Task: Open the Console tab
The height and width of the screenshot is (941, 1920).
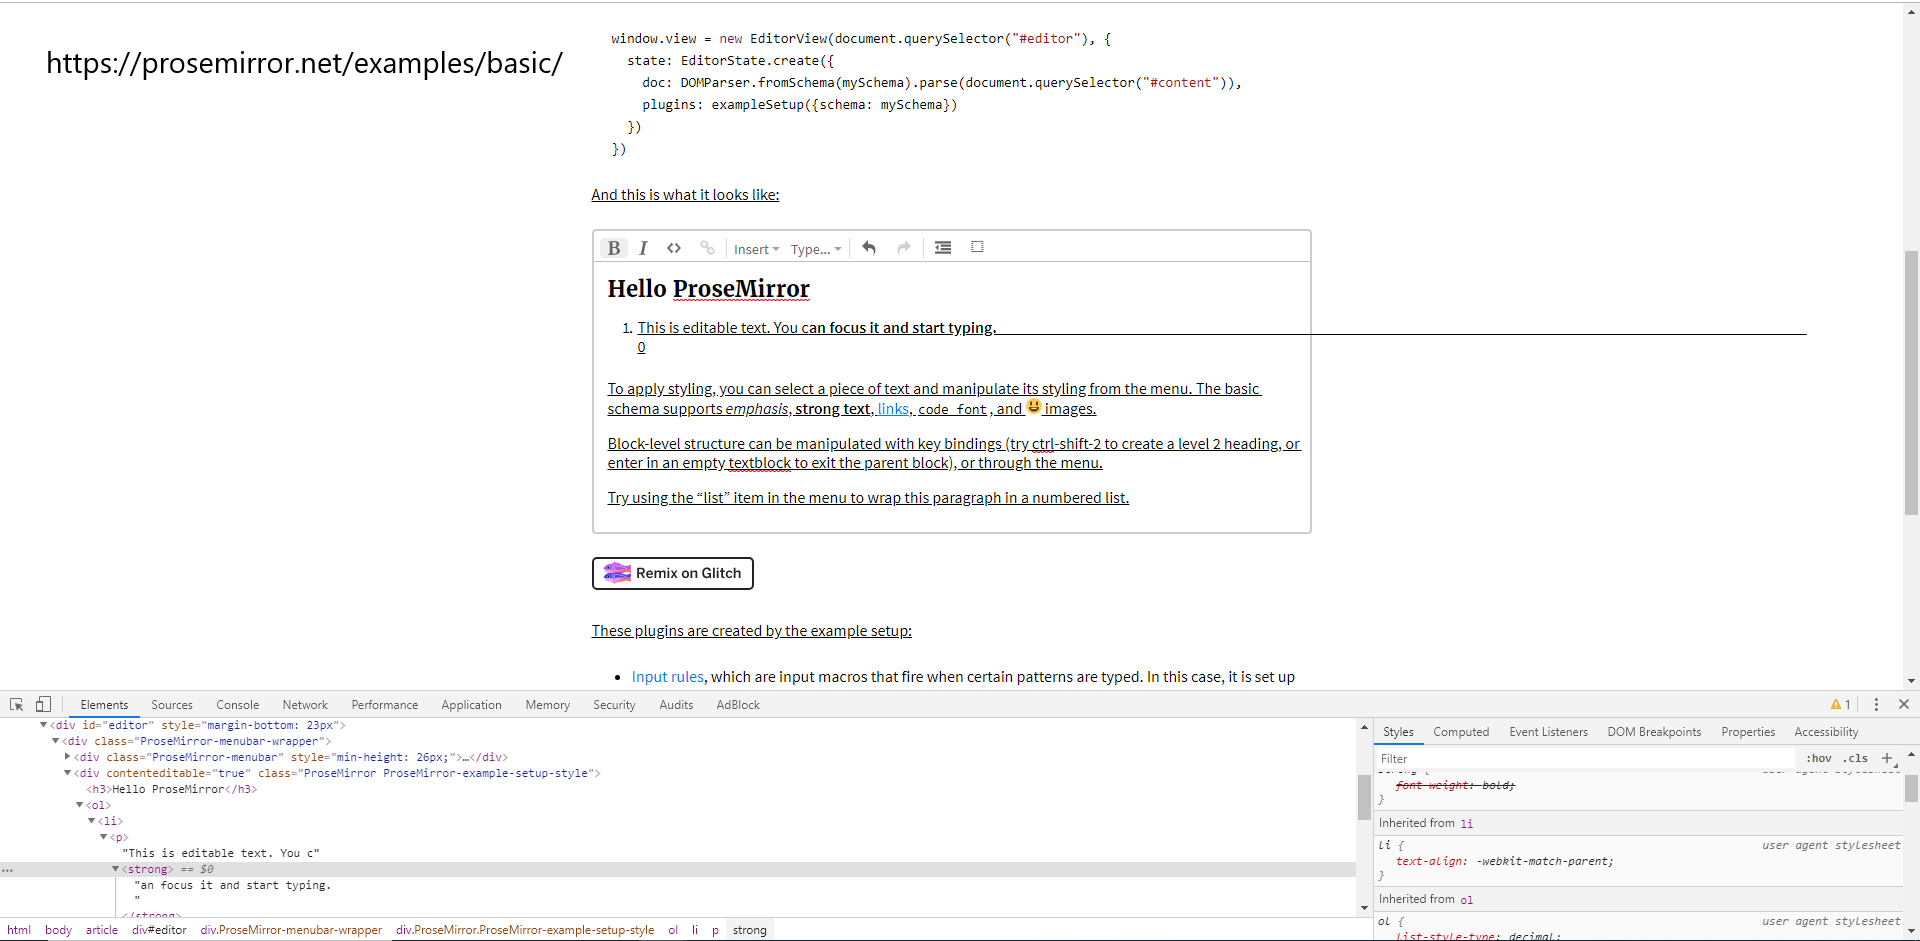Action: coord(237,705)
